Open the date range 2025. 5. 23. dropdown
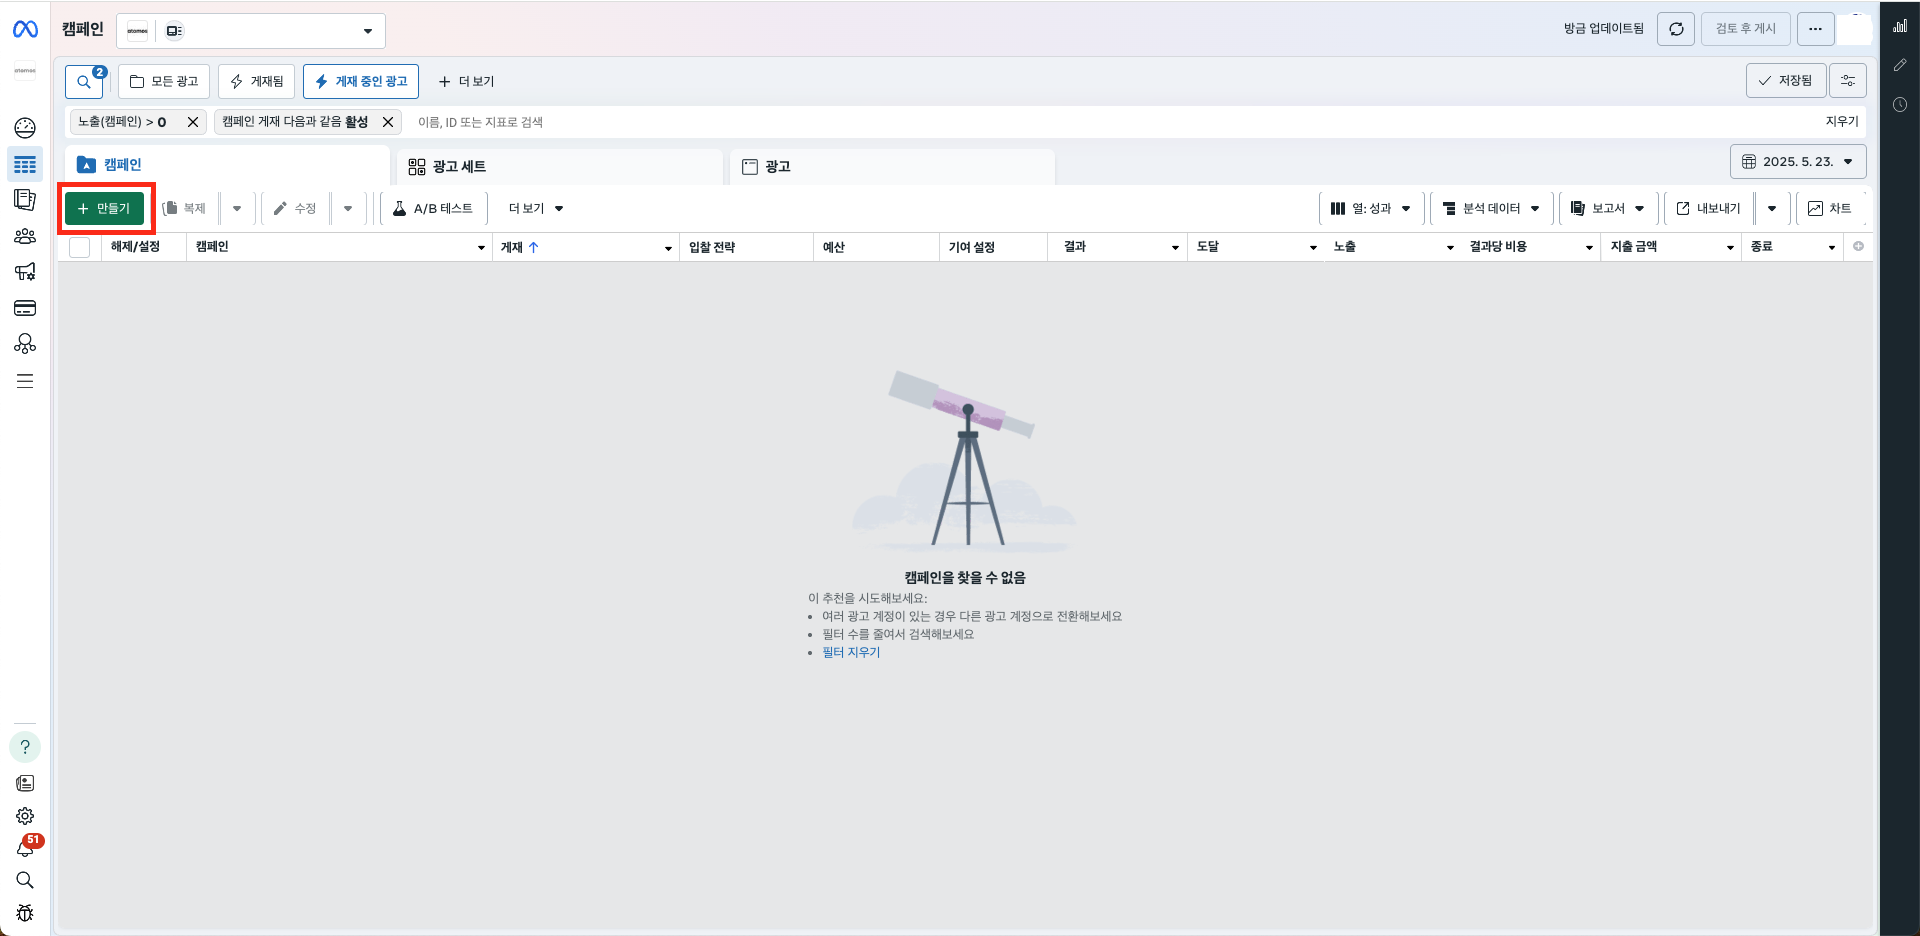Viewport: 1920px width, 936px height. (x=1797, y=162)
